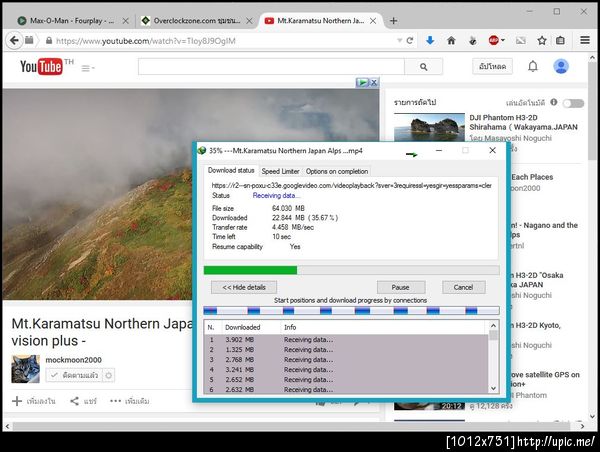
Task: Click the mockmoon2000 channel avatar
Action: coord(26,369)
